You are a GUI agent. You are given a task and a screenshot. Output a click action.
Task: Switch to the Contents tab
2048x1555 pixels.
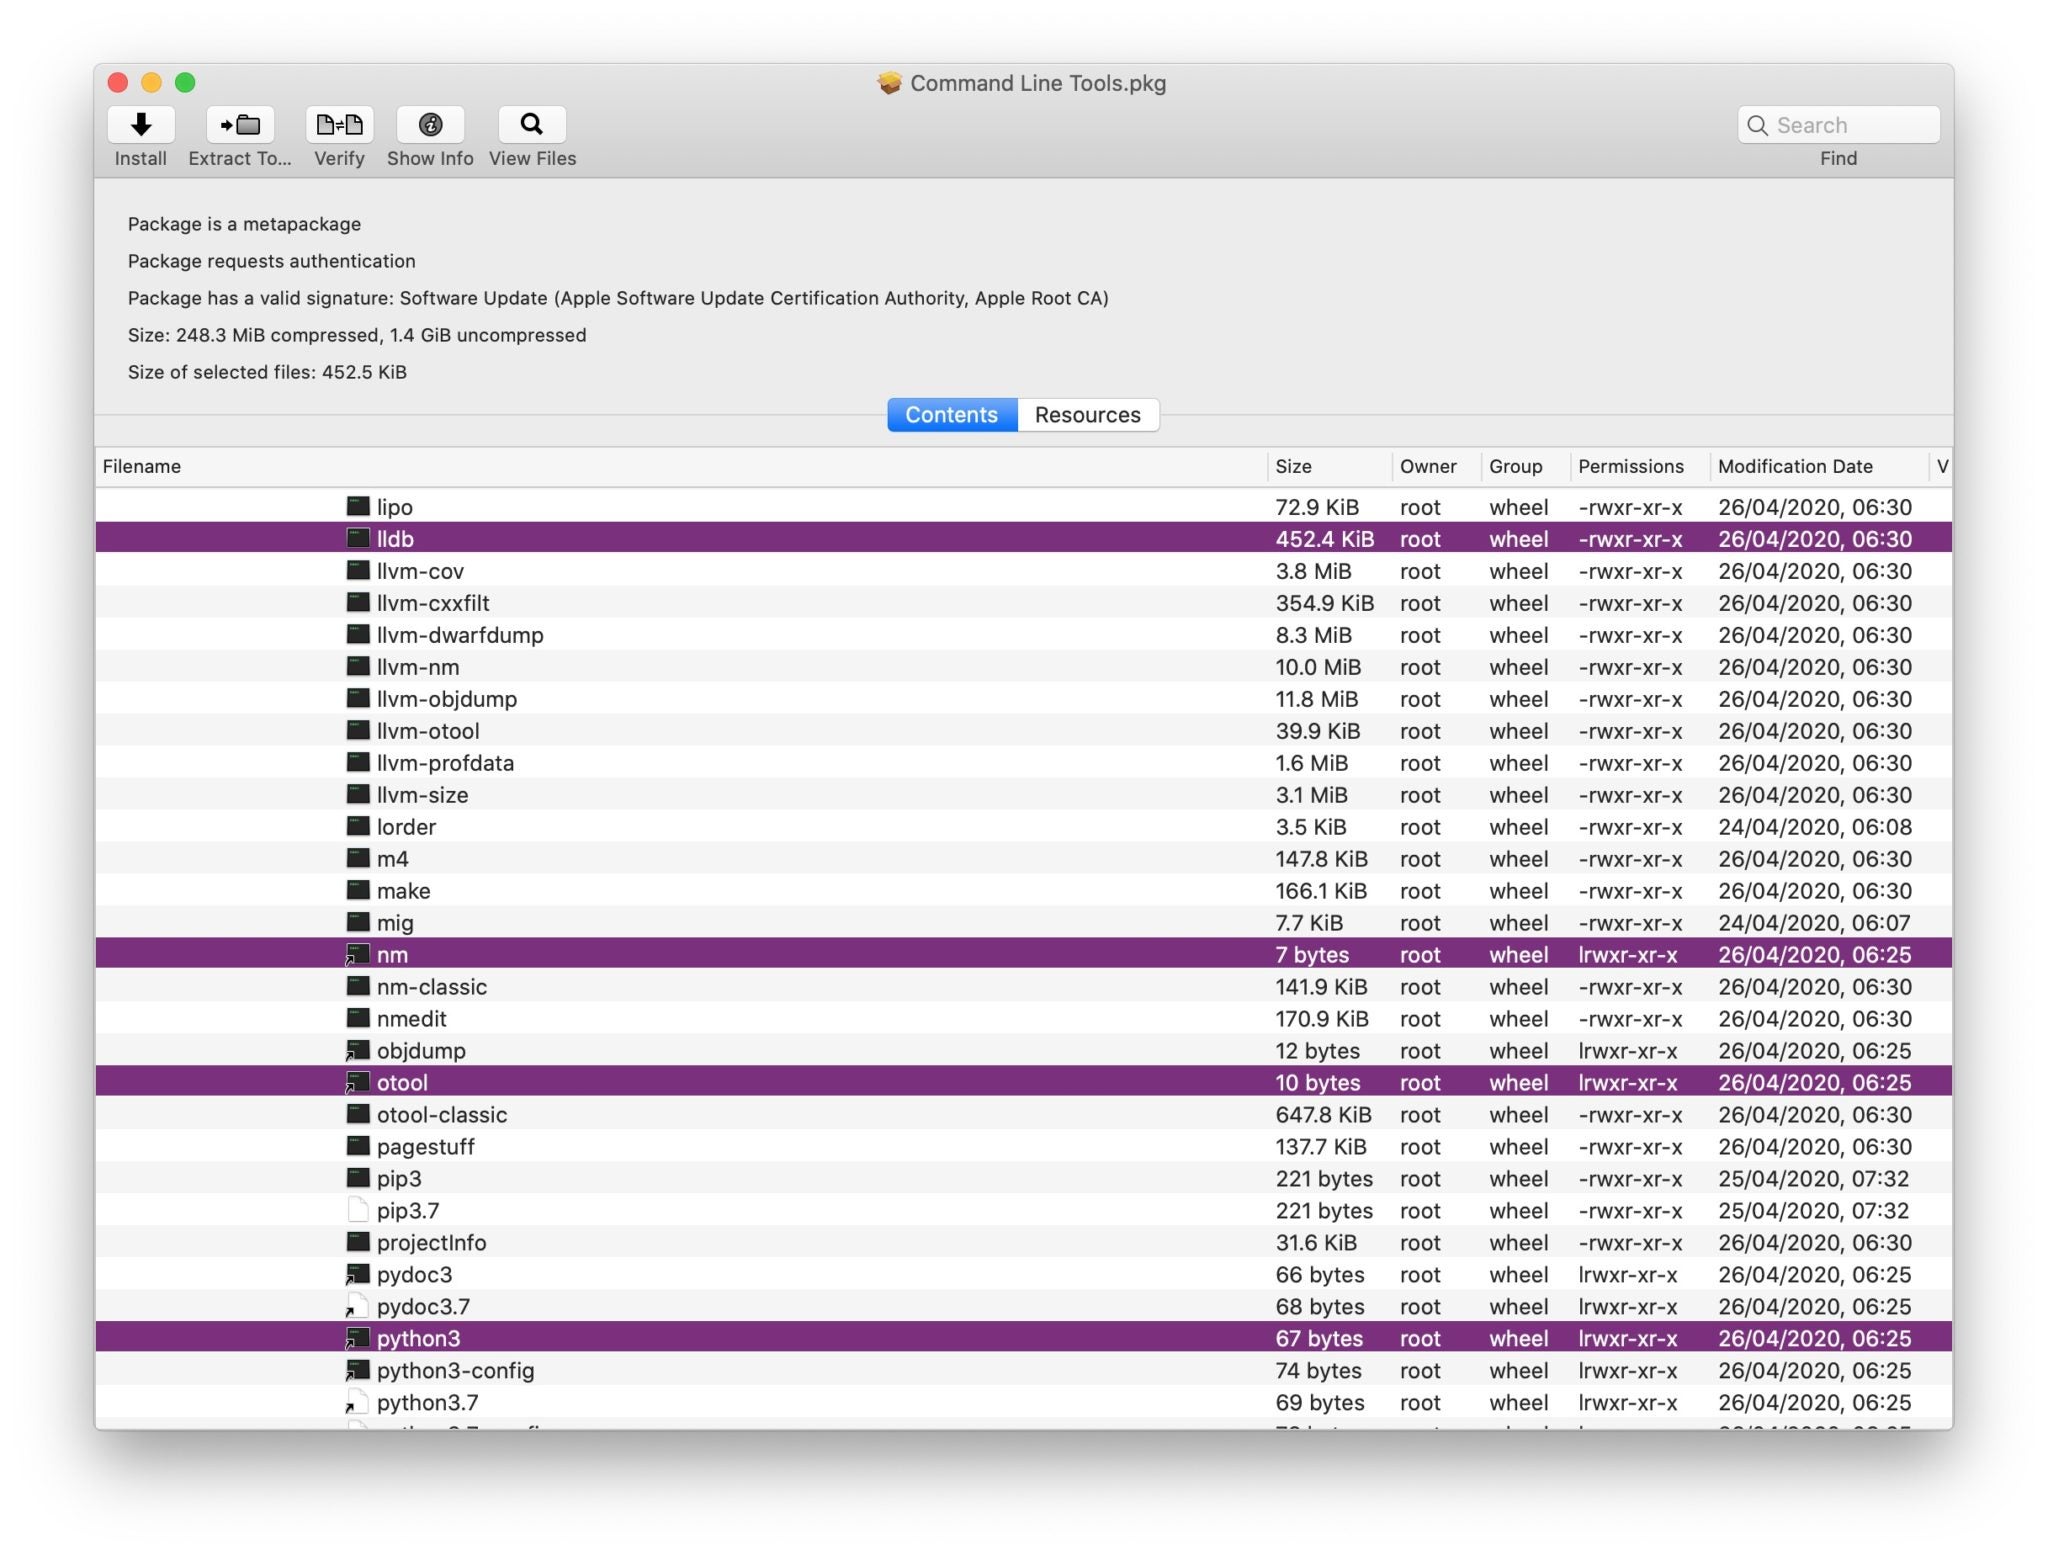click(x=951, y=415)
